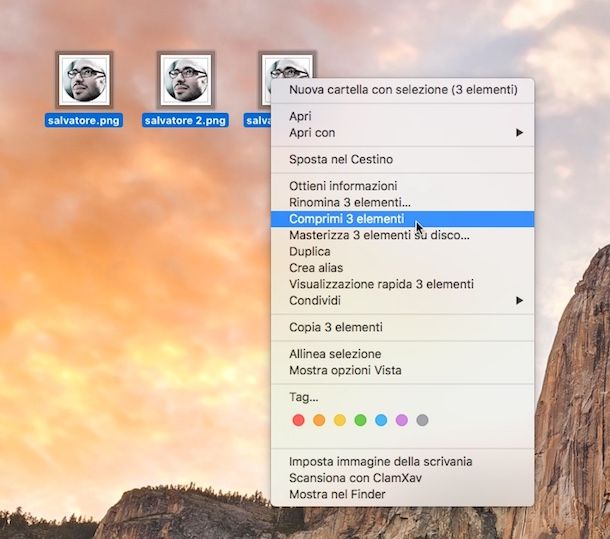Apply the green tag color
Image resolution: width=610 pixels, height=539 pixels.
pyautogui.click(x=360, y=420)
